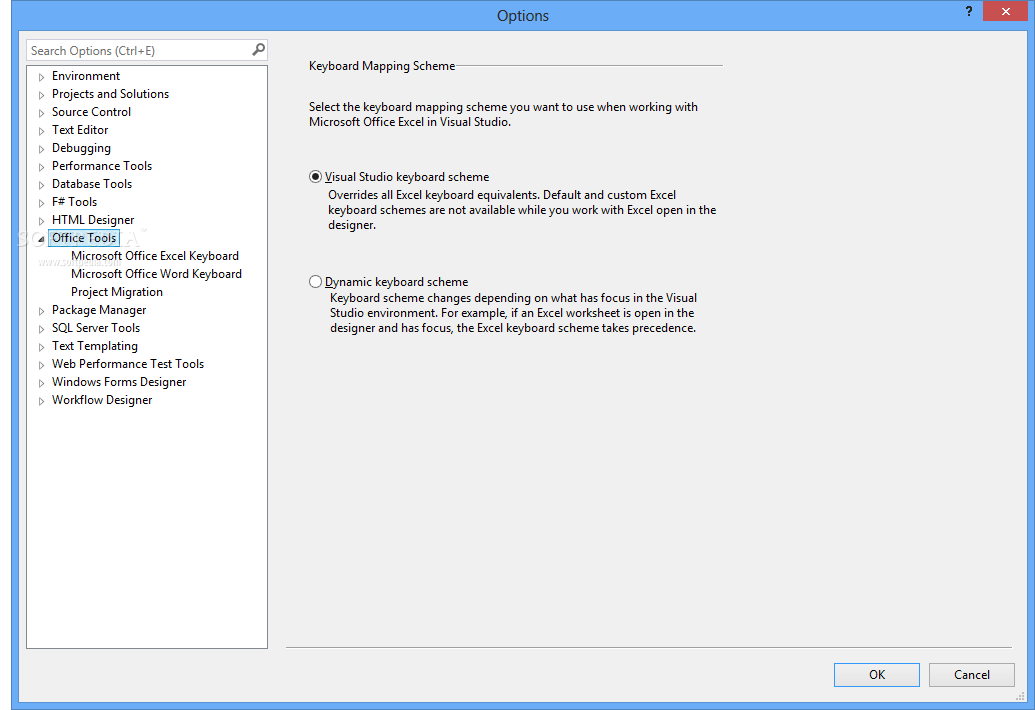Select the Office Tools tree item

[84, 238]
